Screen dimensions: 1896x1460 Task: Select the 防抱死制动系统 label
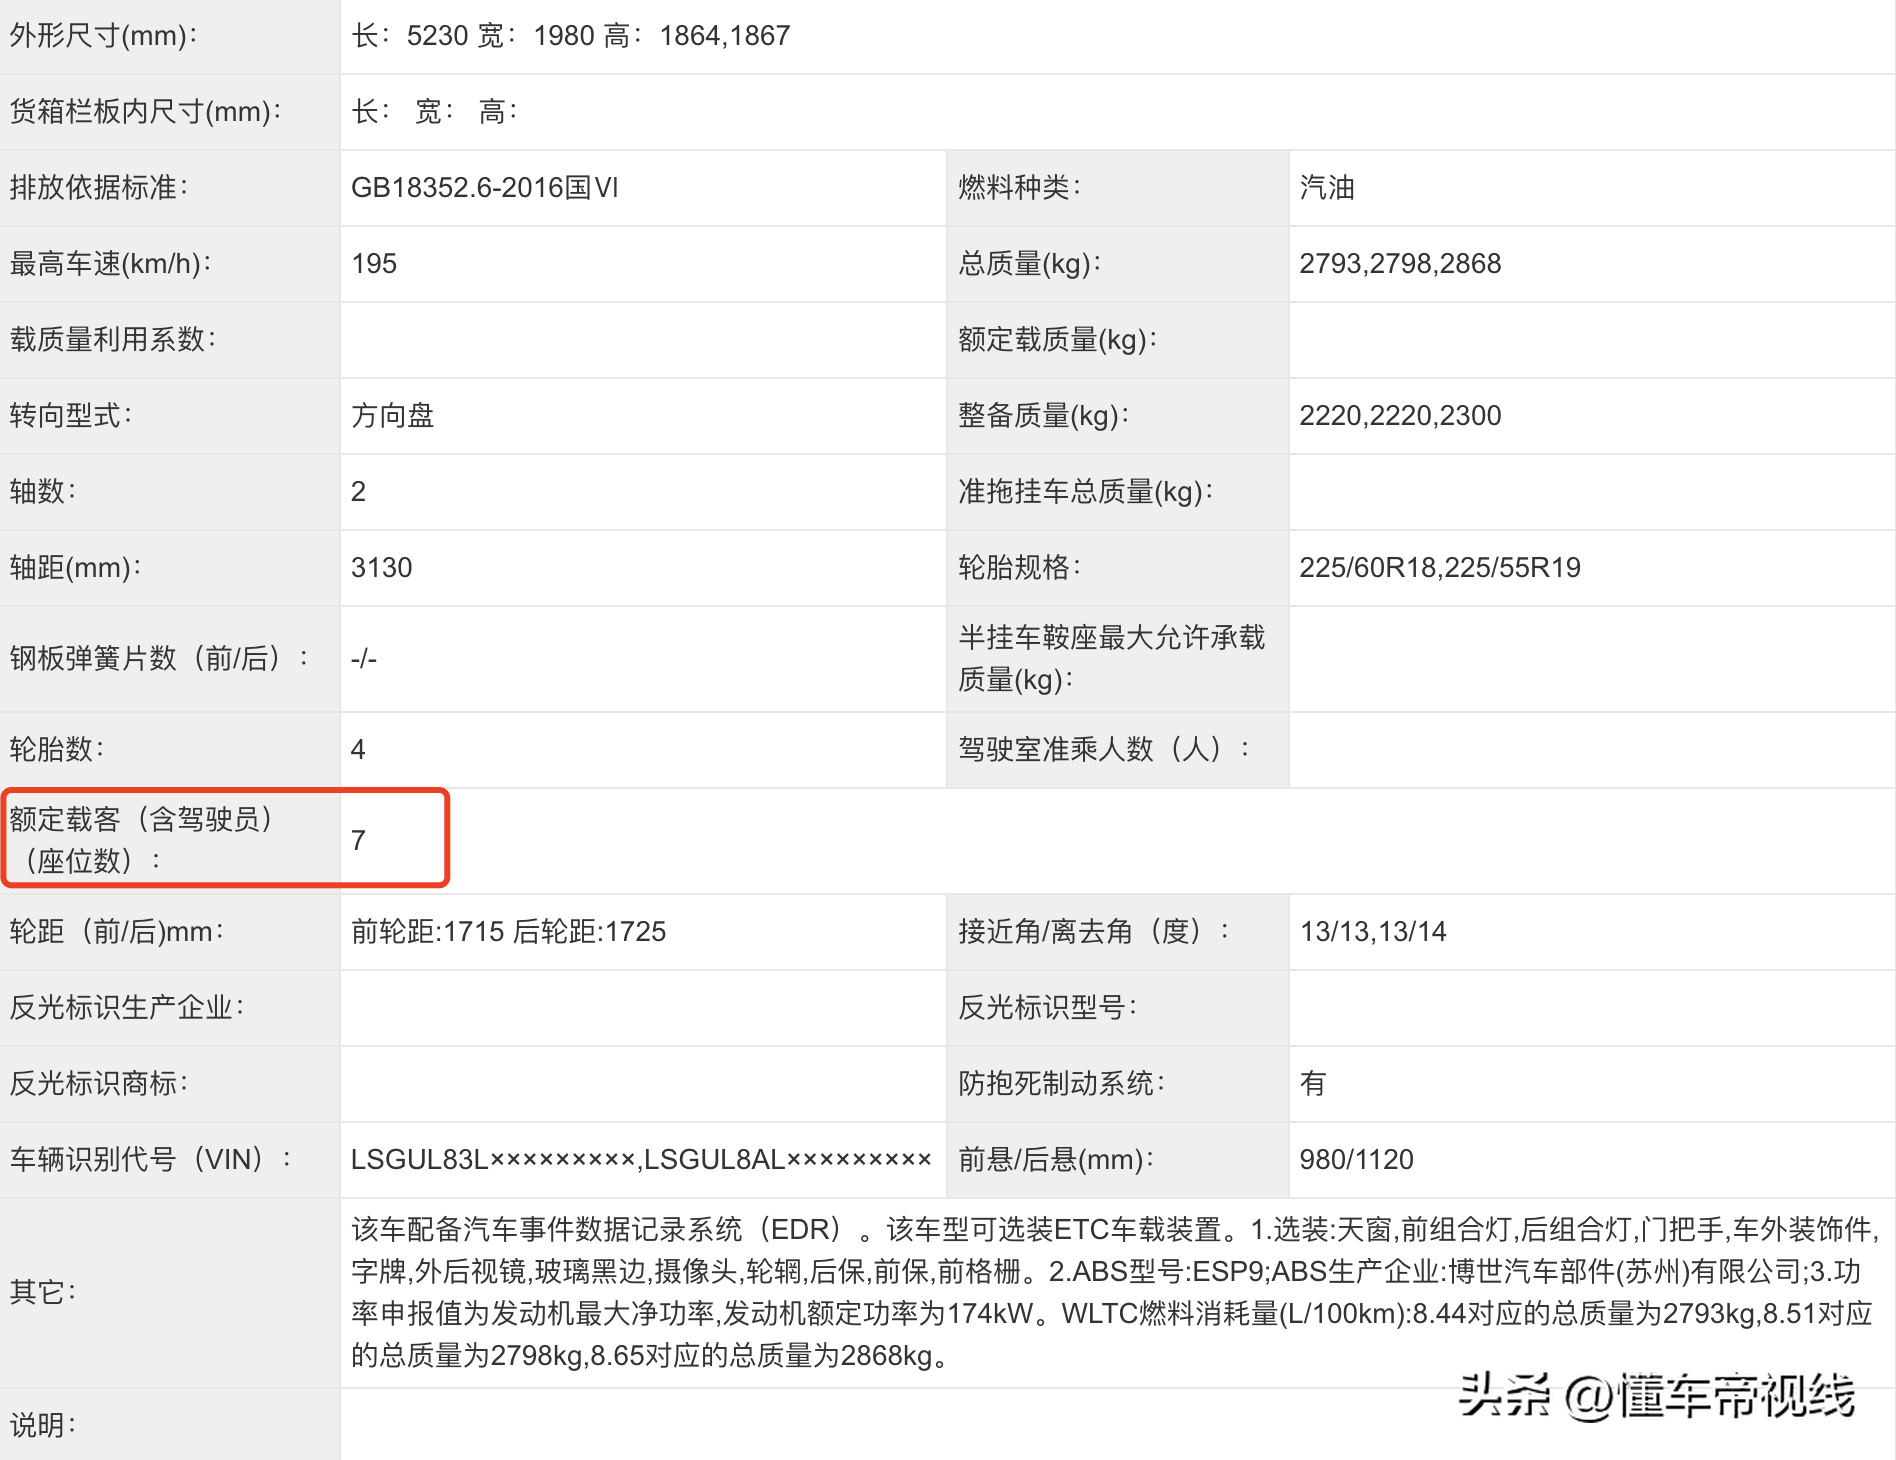click(x=1061, y=1084)
